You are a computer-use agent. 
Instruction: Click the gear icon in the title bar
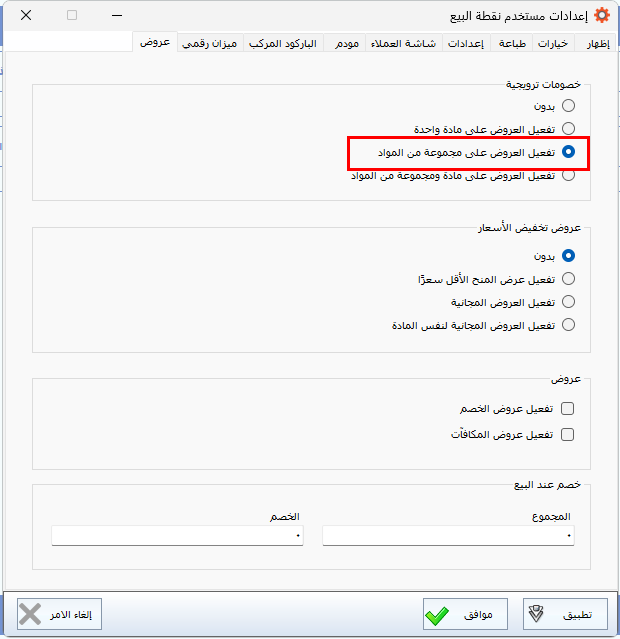601,16
